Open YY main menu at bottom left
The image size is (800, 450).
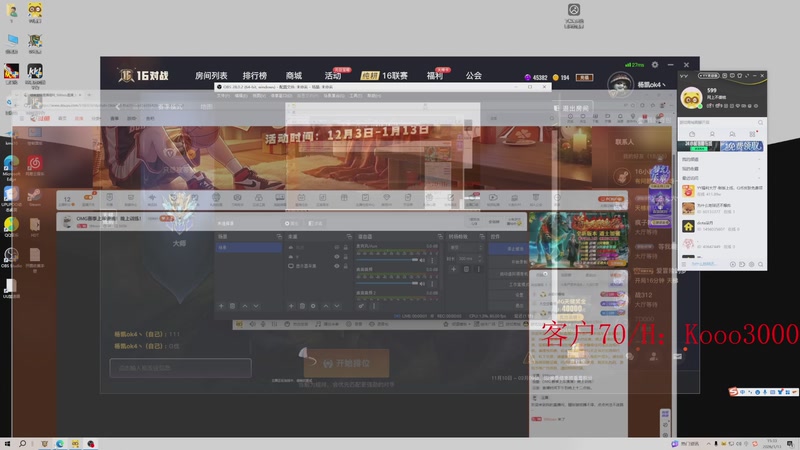(x=684, y=264)
